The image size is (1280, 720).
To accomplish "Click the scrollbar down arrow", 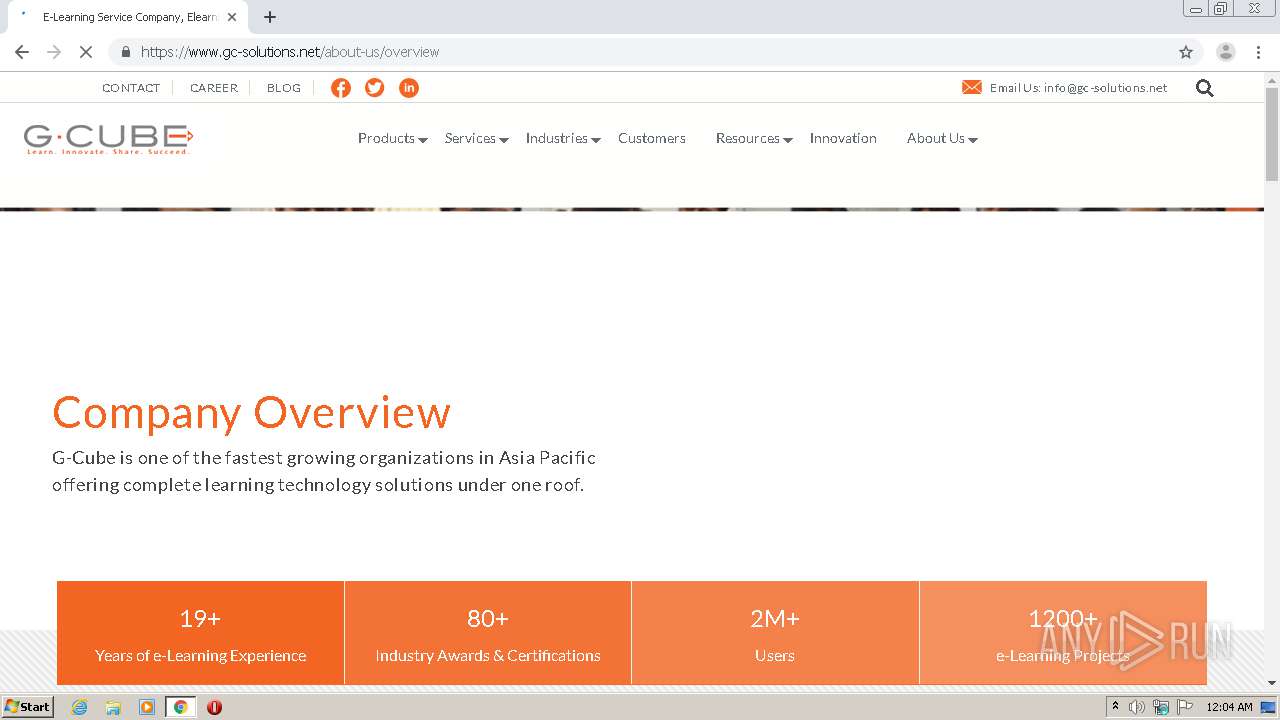I will tap(1272, 683).
